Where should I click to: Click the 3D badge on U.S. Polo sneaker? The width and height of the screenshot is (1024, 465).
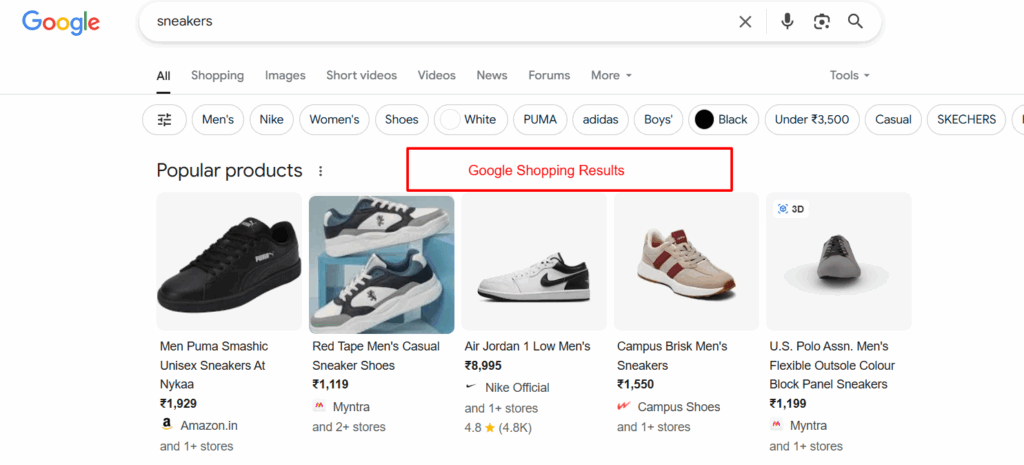coord(790,209)
